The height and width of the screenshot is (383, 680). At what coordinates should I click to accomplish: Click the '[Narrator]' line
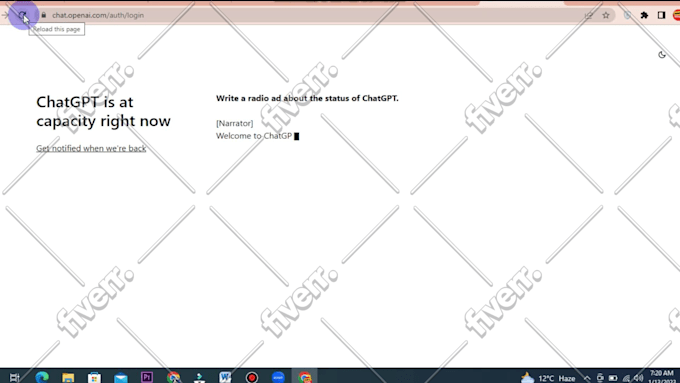point(235,123)
